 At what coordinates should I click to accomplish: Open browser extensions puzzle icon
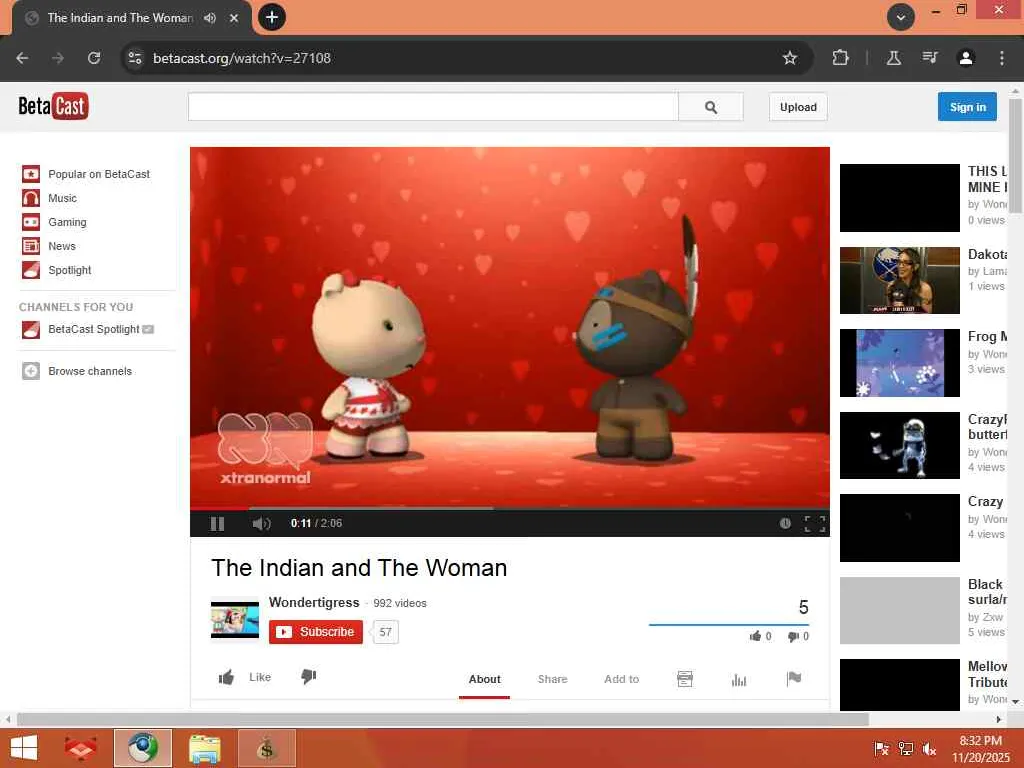click(x=840, y=58)
